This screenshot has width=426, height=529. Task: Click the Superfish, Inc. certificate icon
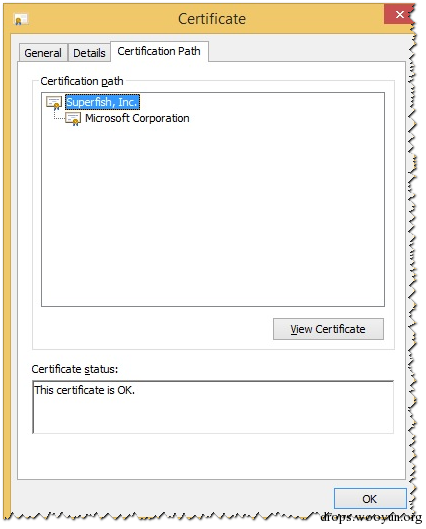54,103
